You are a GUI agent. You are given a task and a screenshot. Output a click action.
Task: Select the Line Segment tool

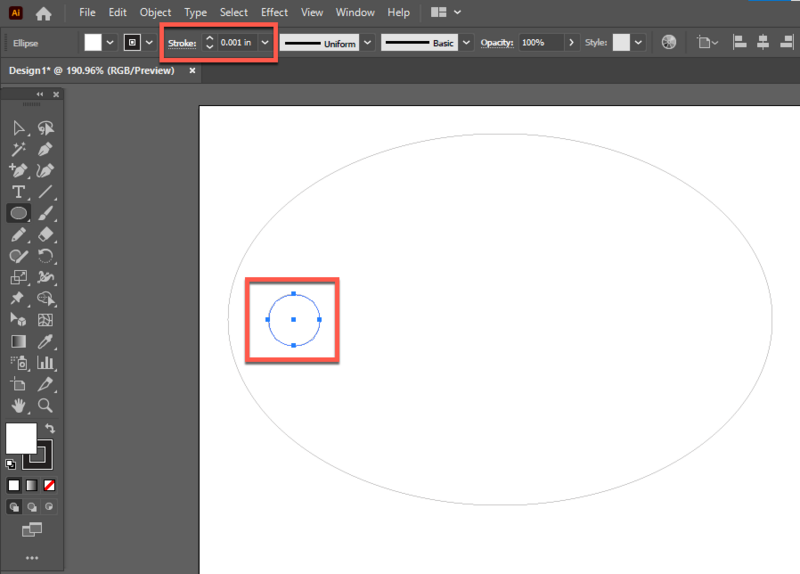pyautogui.click(x=45, y=192)
